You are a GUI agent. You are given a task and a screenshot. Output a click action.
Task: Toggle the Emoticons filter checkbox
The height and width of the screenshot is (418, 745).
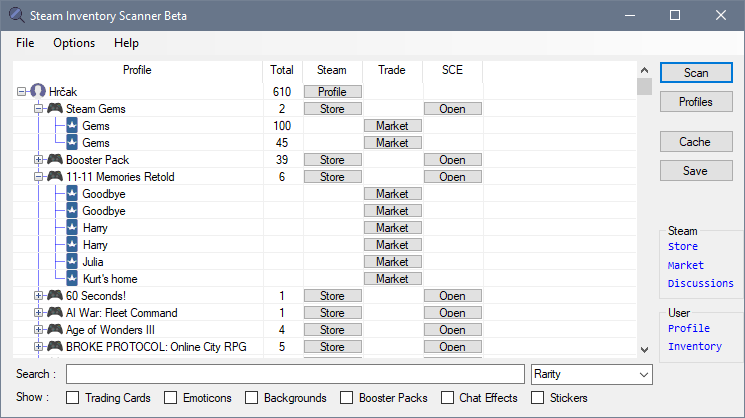pyautogui.click(x=171, y=398)
